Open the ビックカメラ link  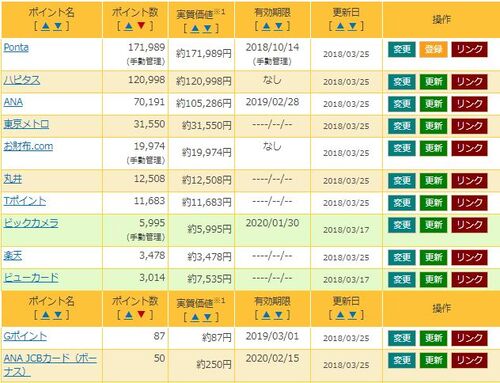[31, 223]
